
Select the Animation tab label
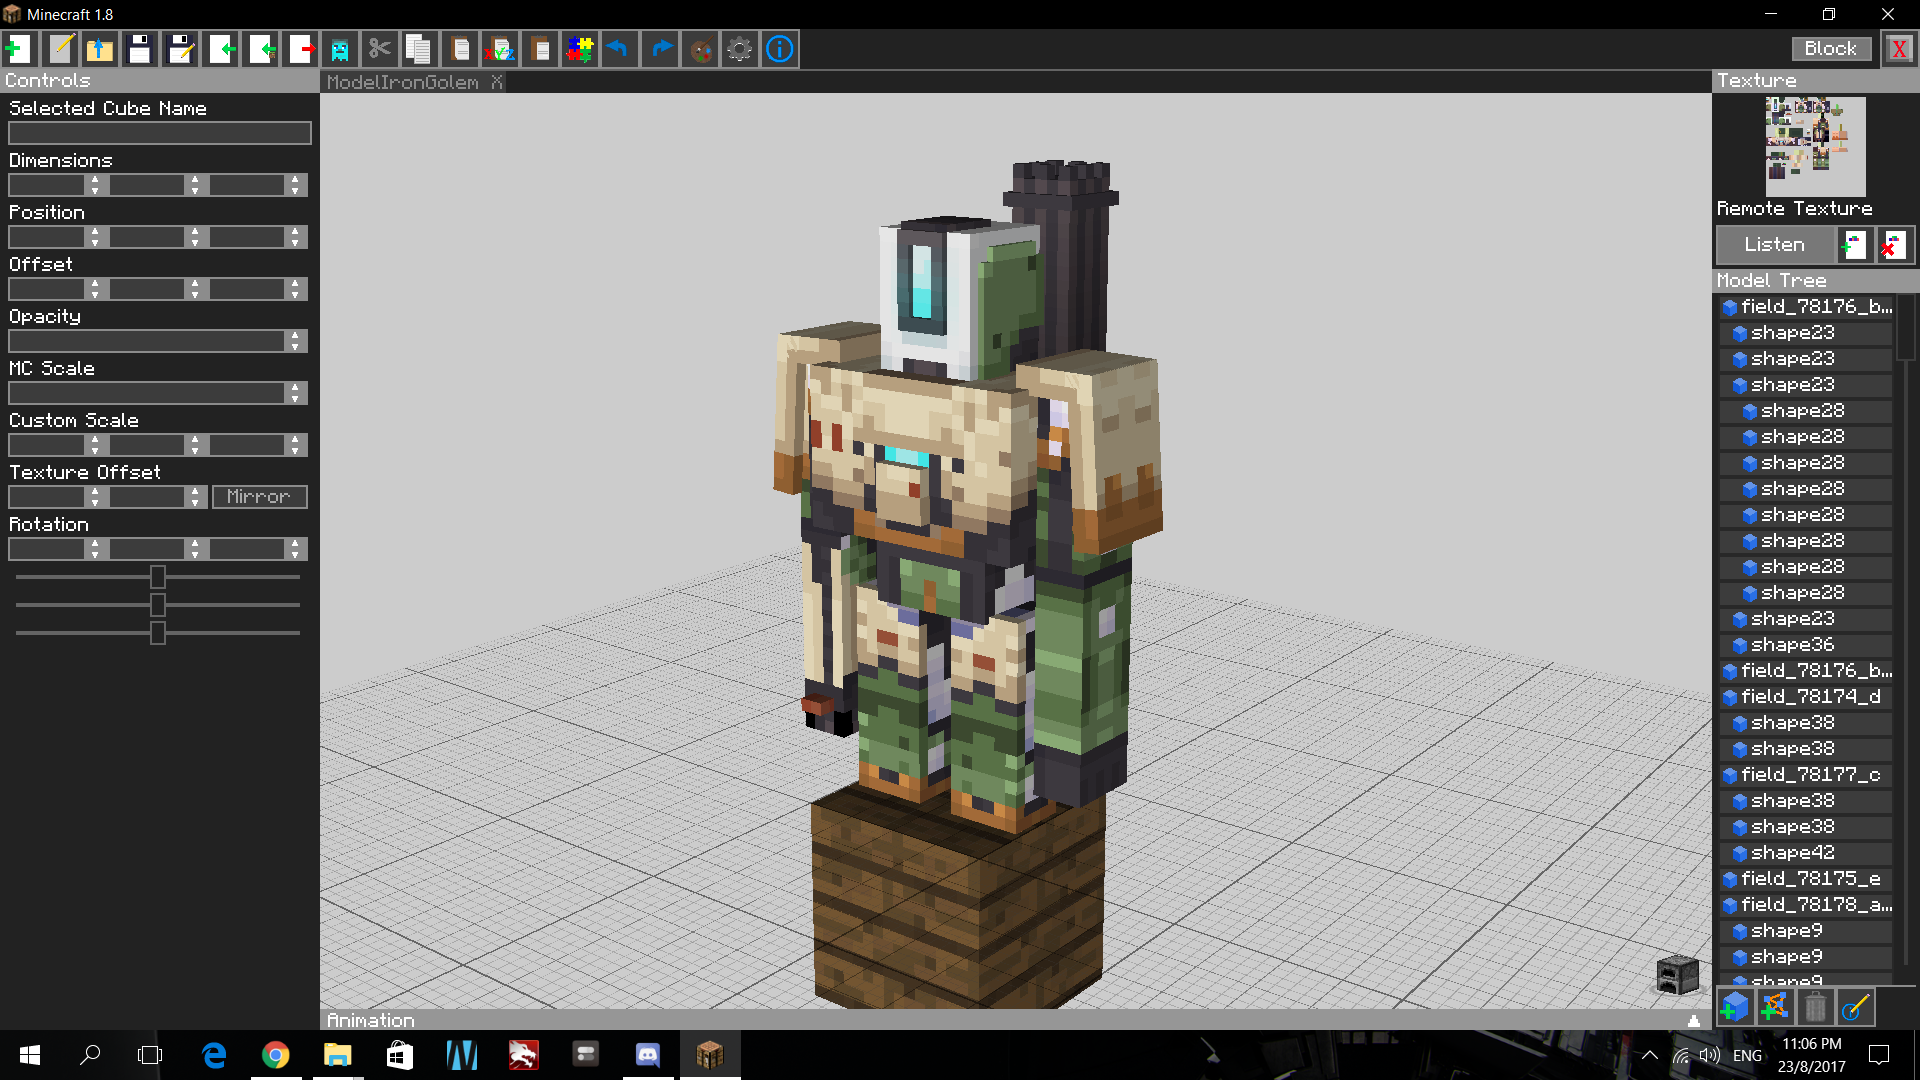(371, 1019)
